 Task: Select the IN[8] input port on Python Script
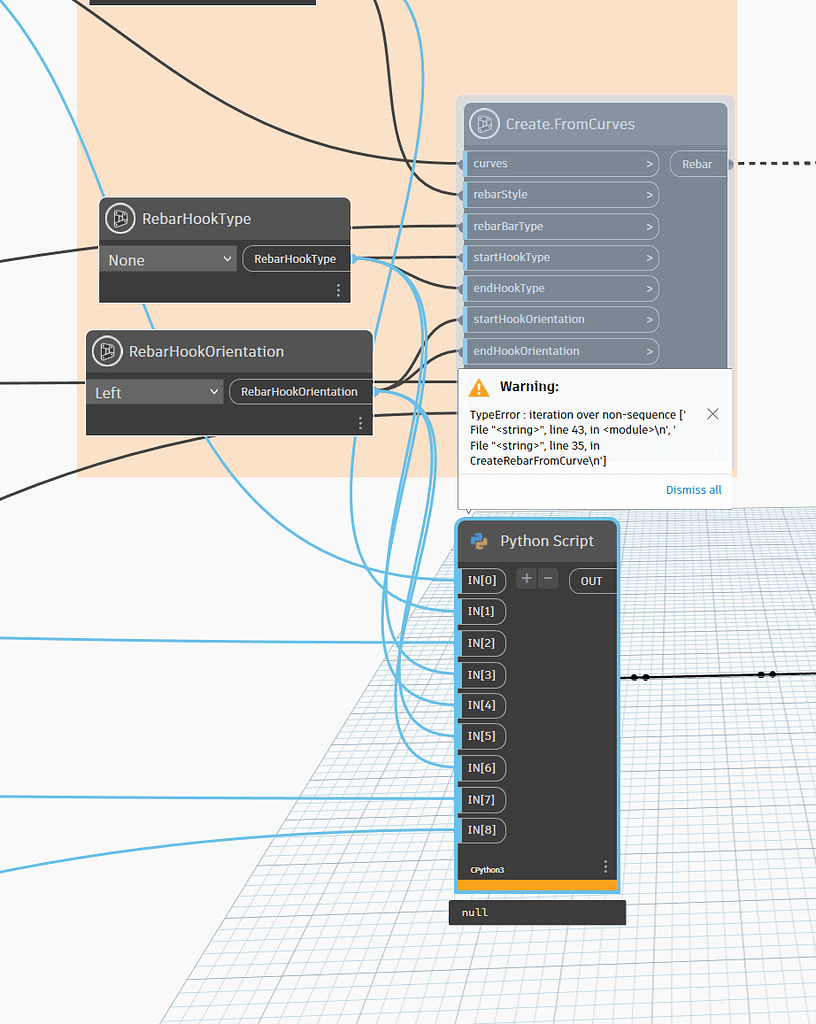pos(482,830)
